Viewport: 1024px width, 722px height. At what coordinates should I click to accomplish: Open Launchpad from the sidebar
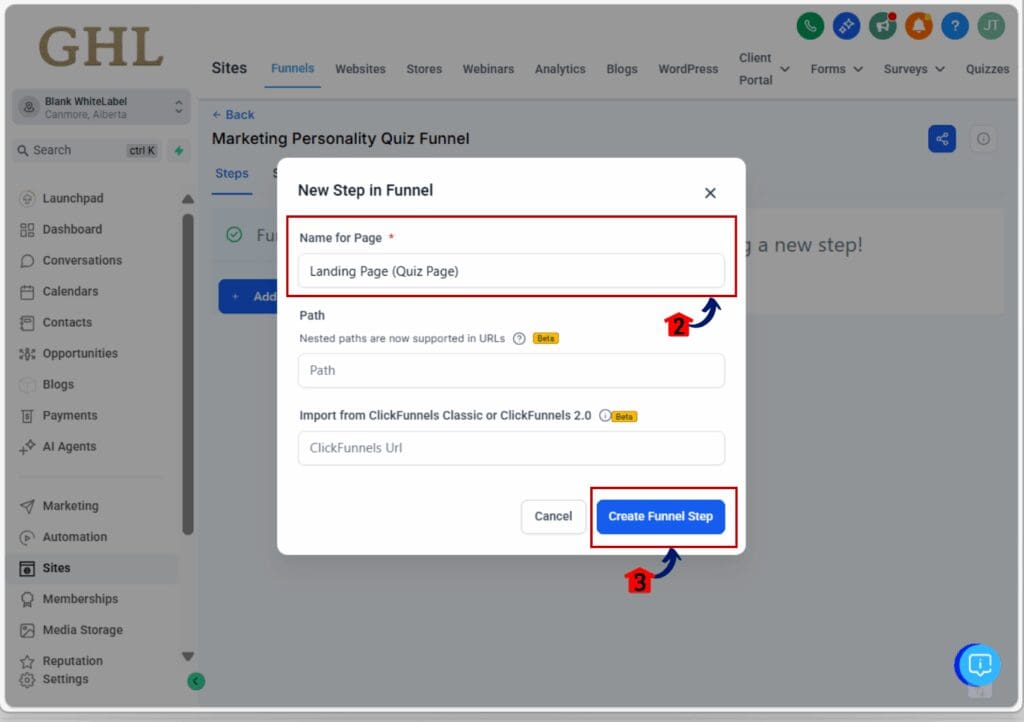[x=72, y=198]
